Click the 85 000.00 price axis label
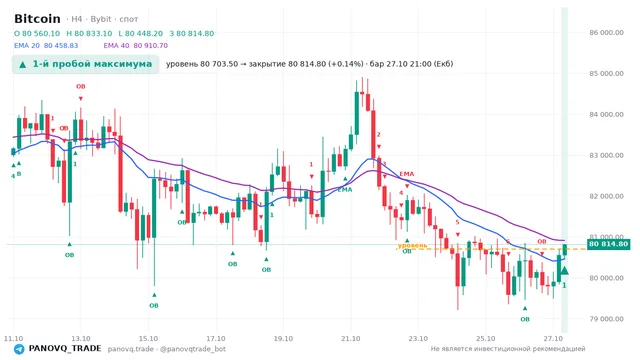640x360 pixels. 607,73
